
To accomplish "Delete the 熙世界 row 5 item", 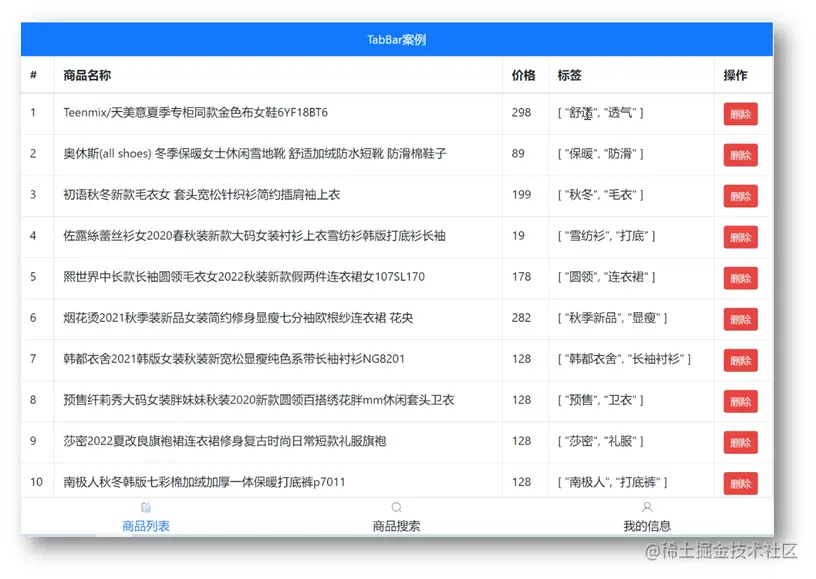I will point(740,278).
